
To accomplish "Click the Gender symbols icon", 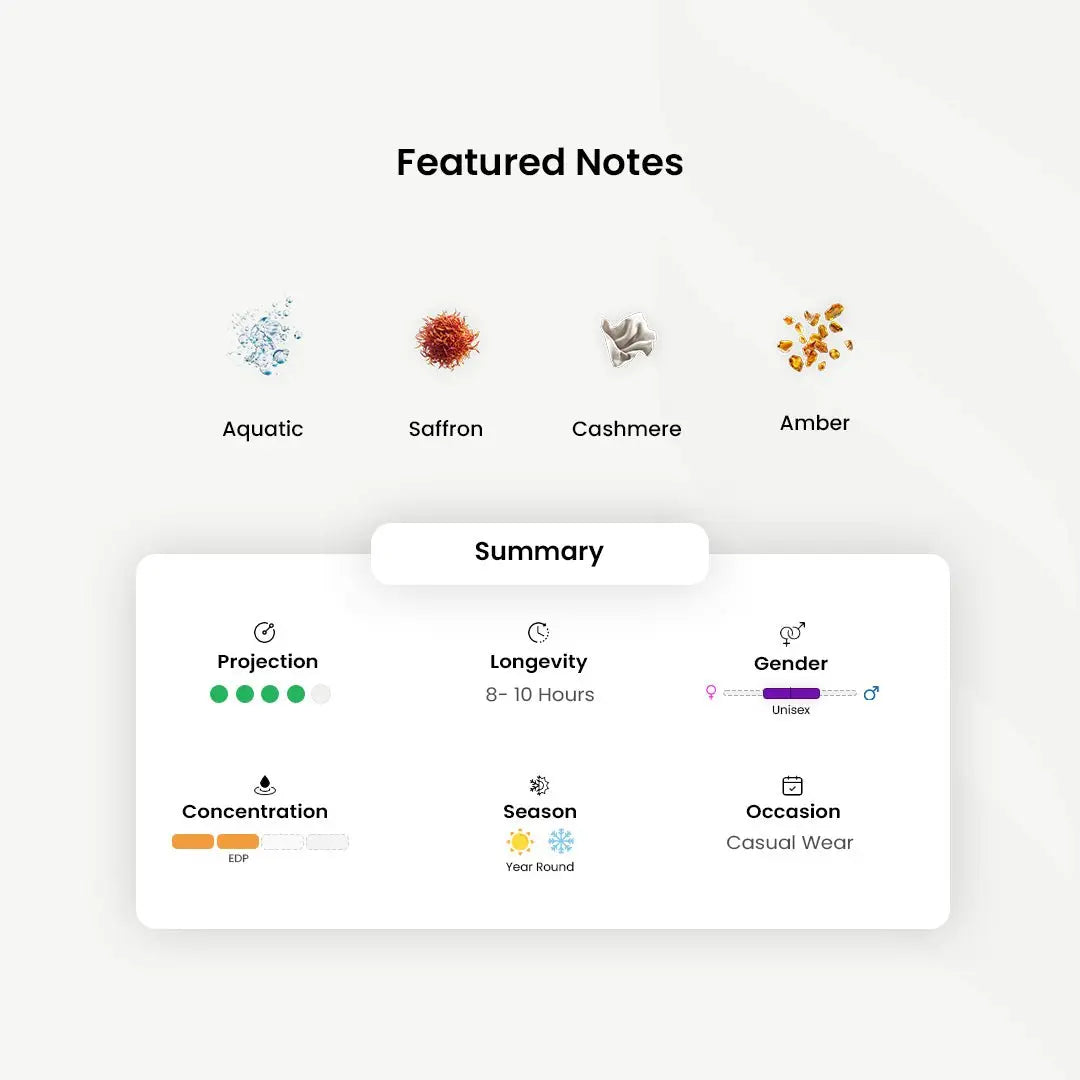I will click(x=792, y=633).
